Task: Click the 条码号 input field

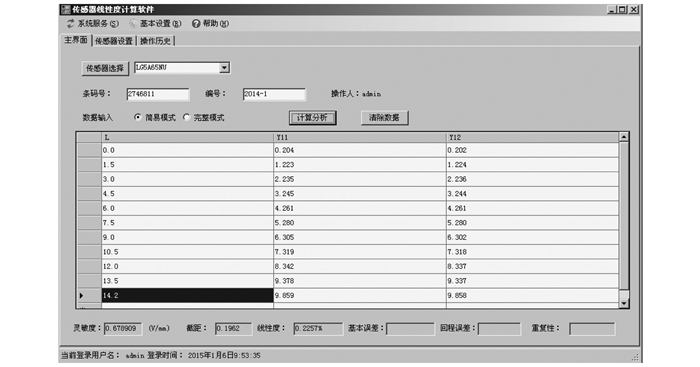Action: click(x=158, y=94)
